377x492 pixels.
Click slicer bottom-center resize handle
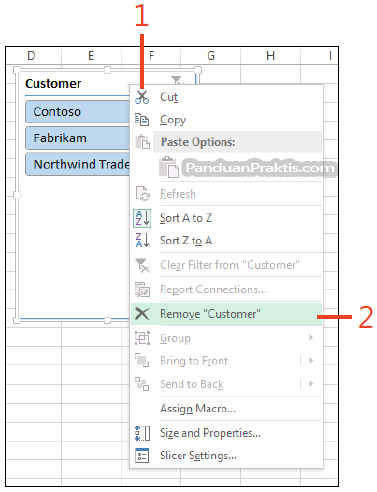pyautogui.click(x=107, y=320)
